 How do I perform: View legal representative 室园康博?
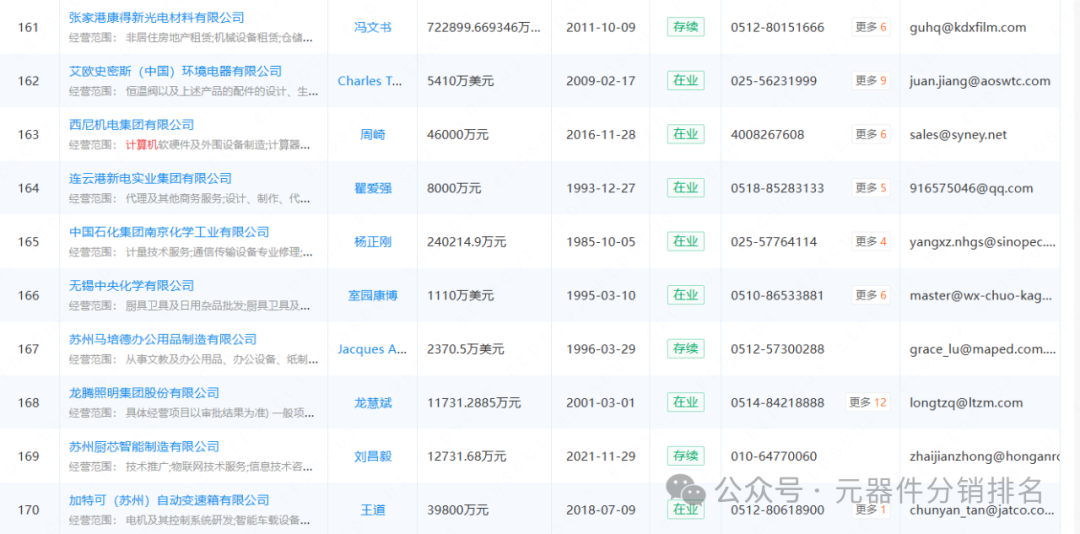(373, 296)
